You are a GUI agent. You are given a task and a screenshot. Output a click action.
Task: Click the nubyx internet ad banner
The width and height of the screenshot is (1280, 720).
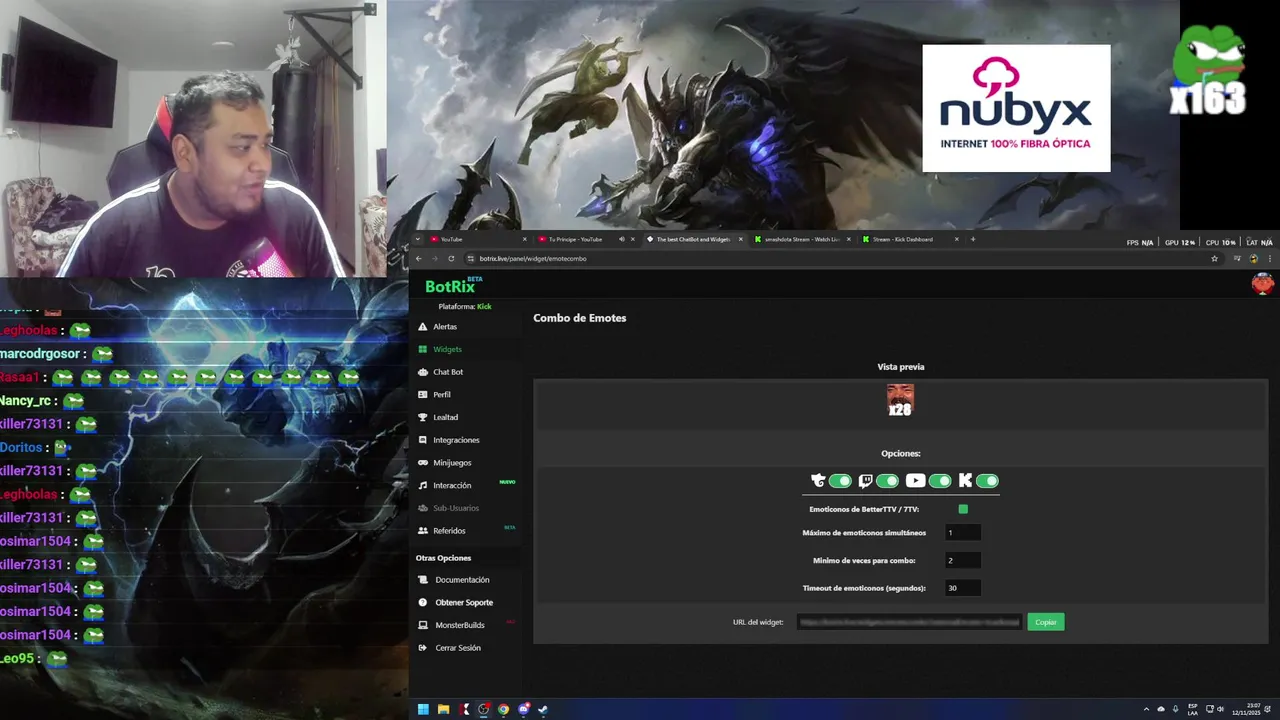point(1016,108)
